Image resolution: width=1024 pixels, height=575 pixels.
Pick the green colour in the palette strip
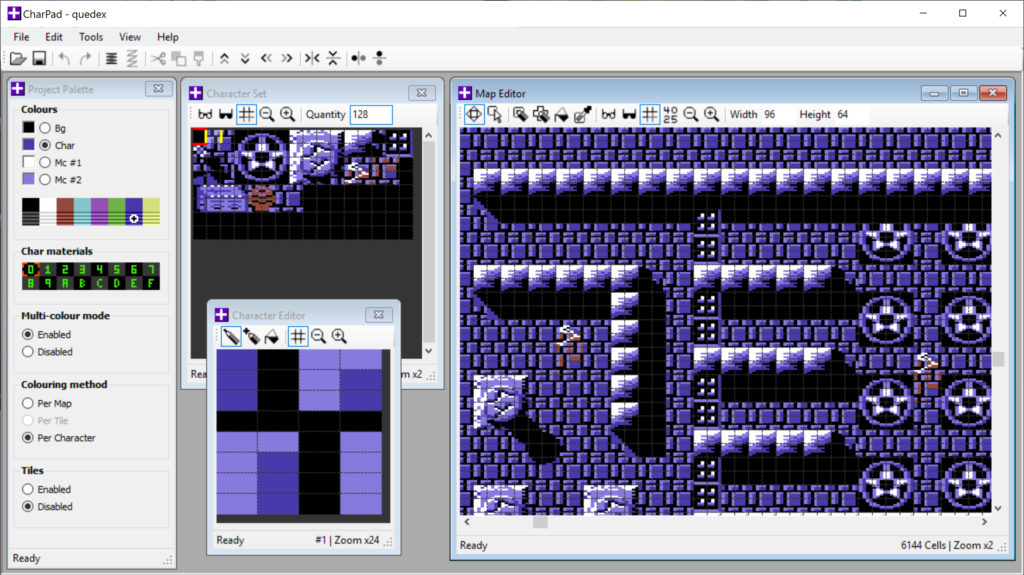116,212
